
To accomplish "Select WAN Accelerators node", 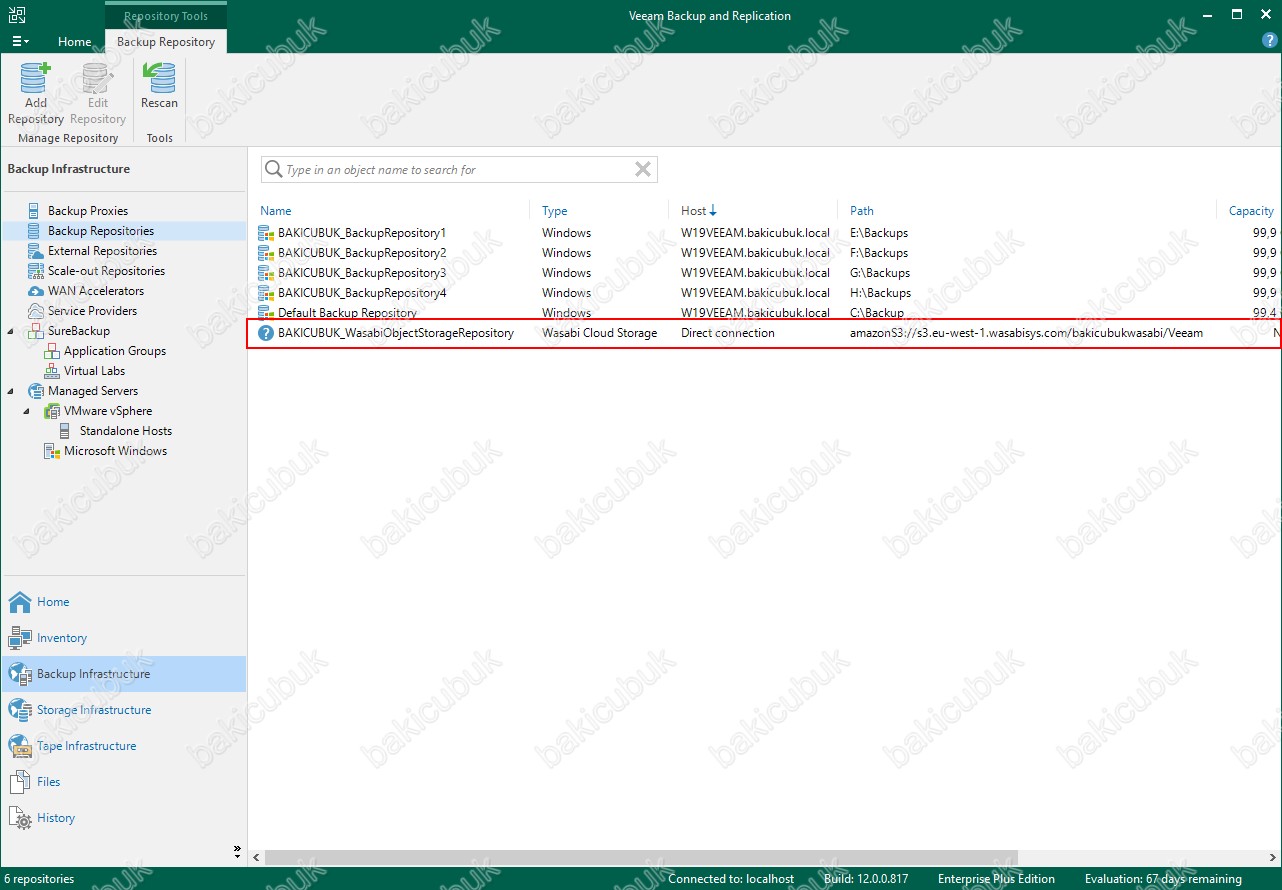I will coord(96,291).
